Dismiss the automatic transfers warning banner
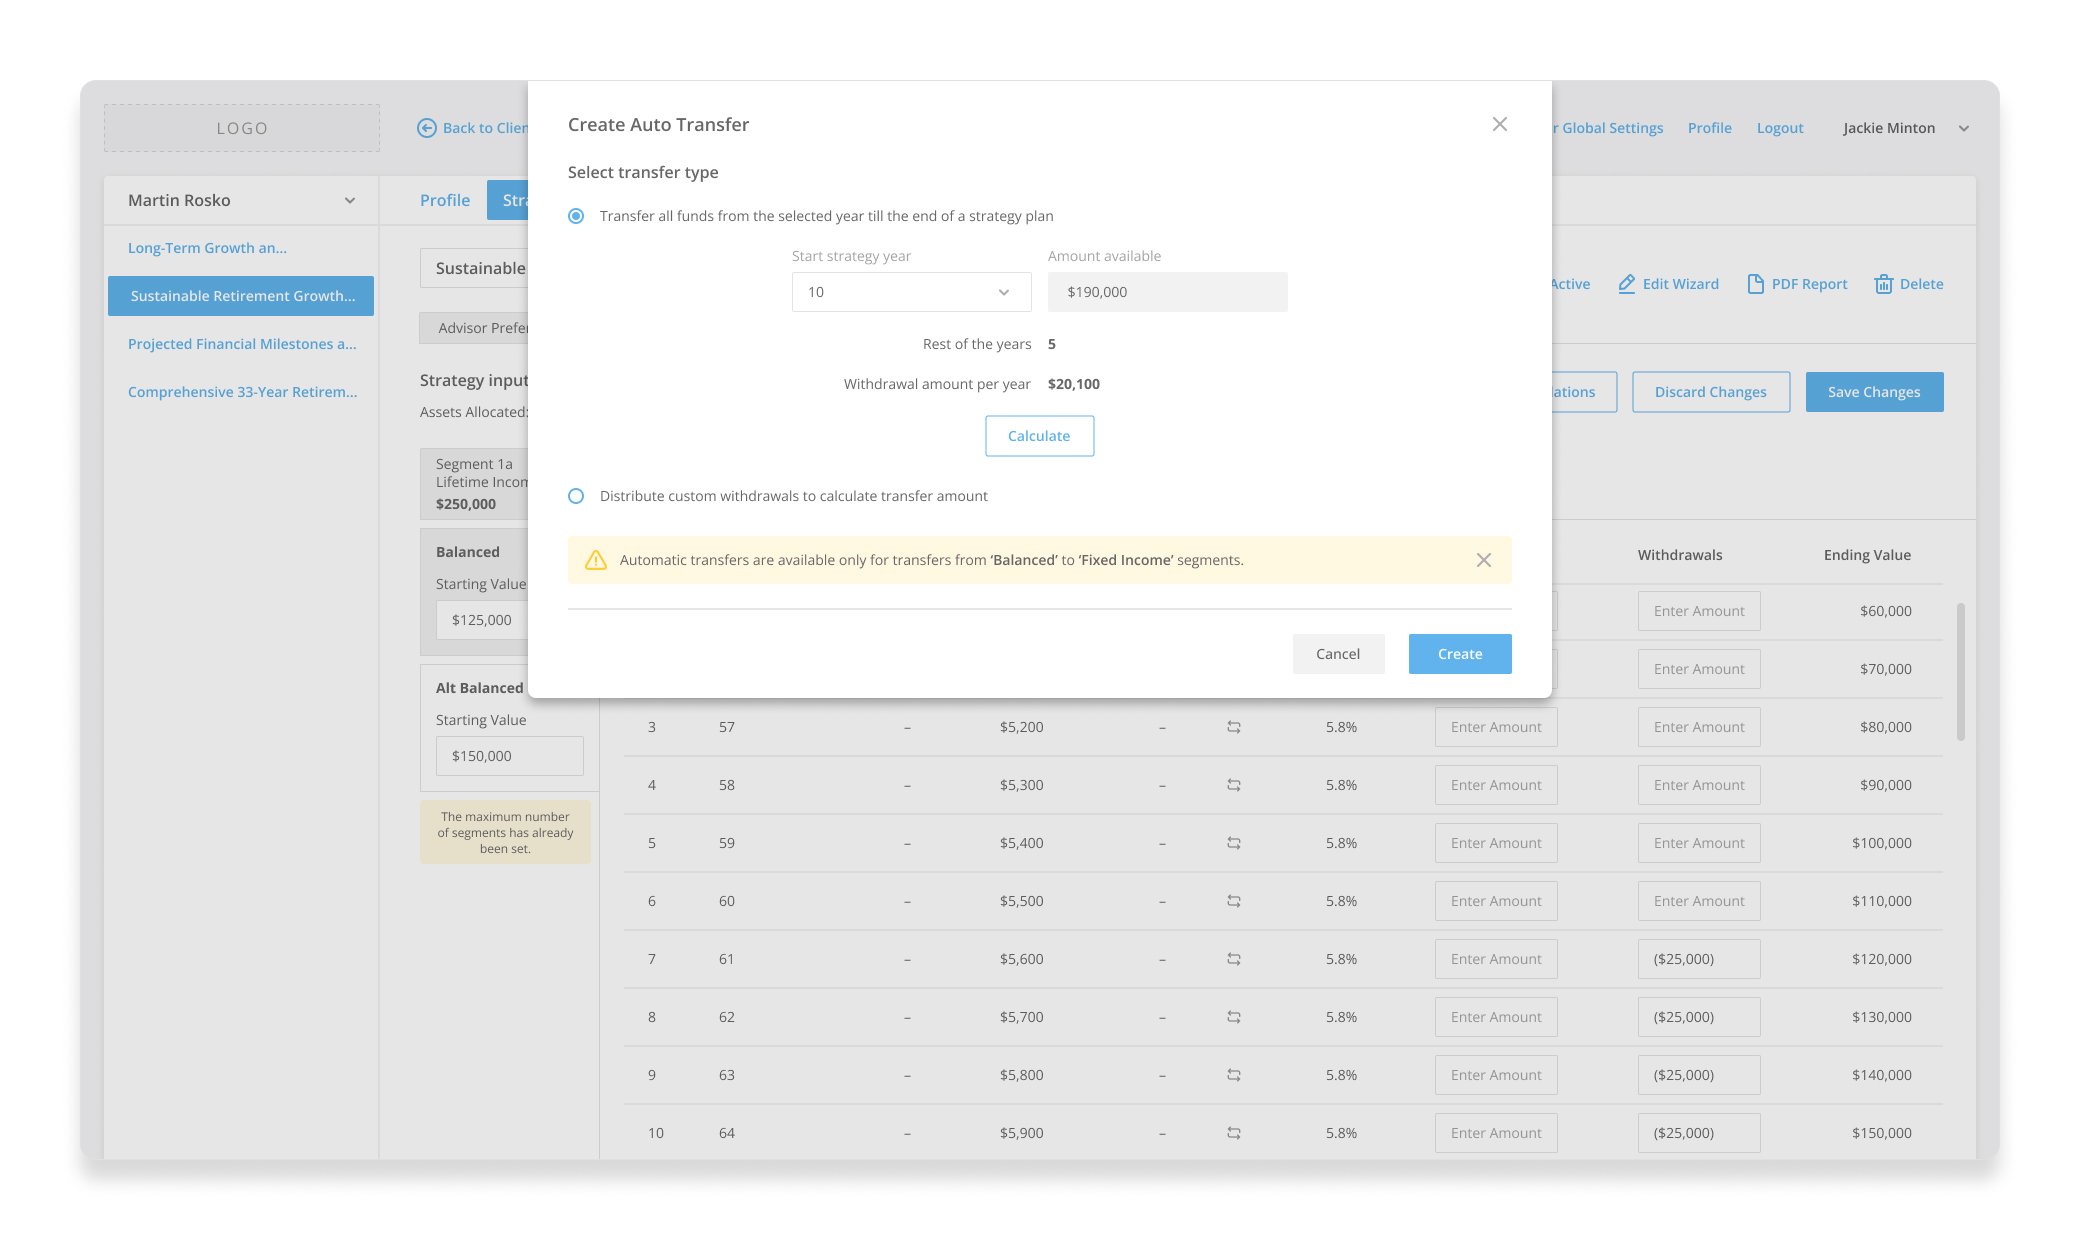This screenshot has height=1240, width=2080. click(1484, 560)
